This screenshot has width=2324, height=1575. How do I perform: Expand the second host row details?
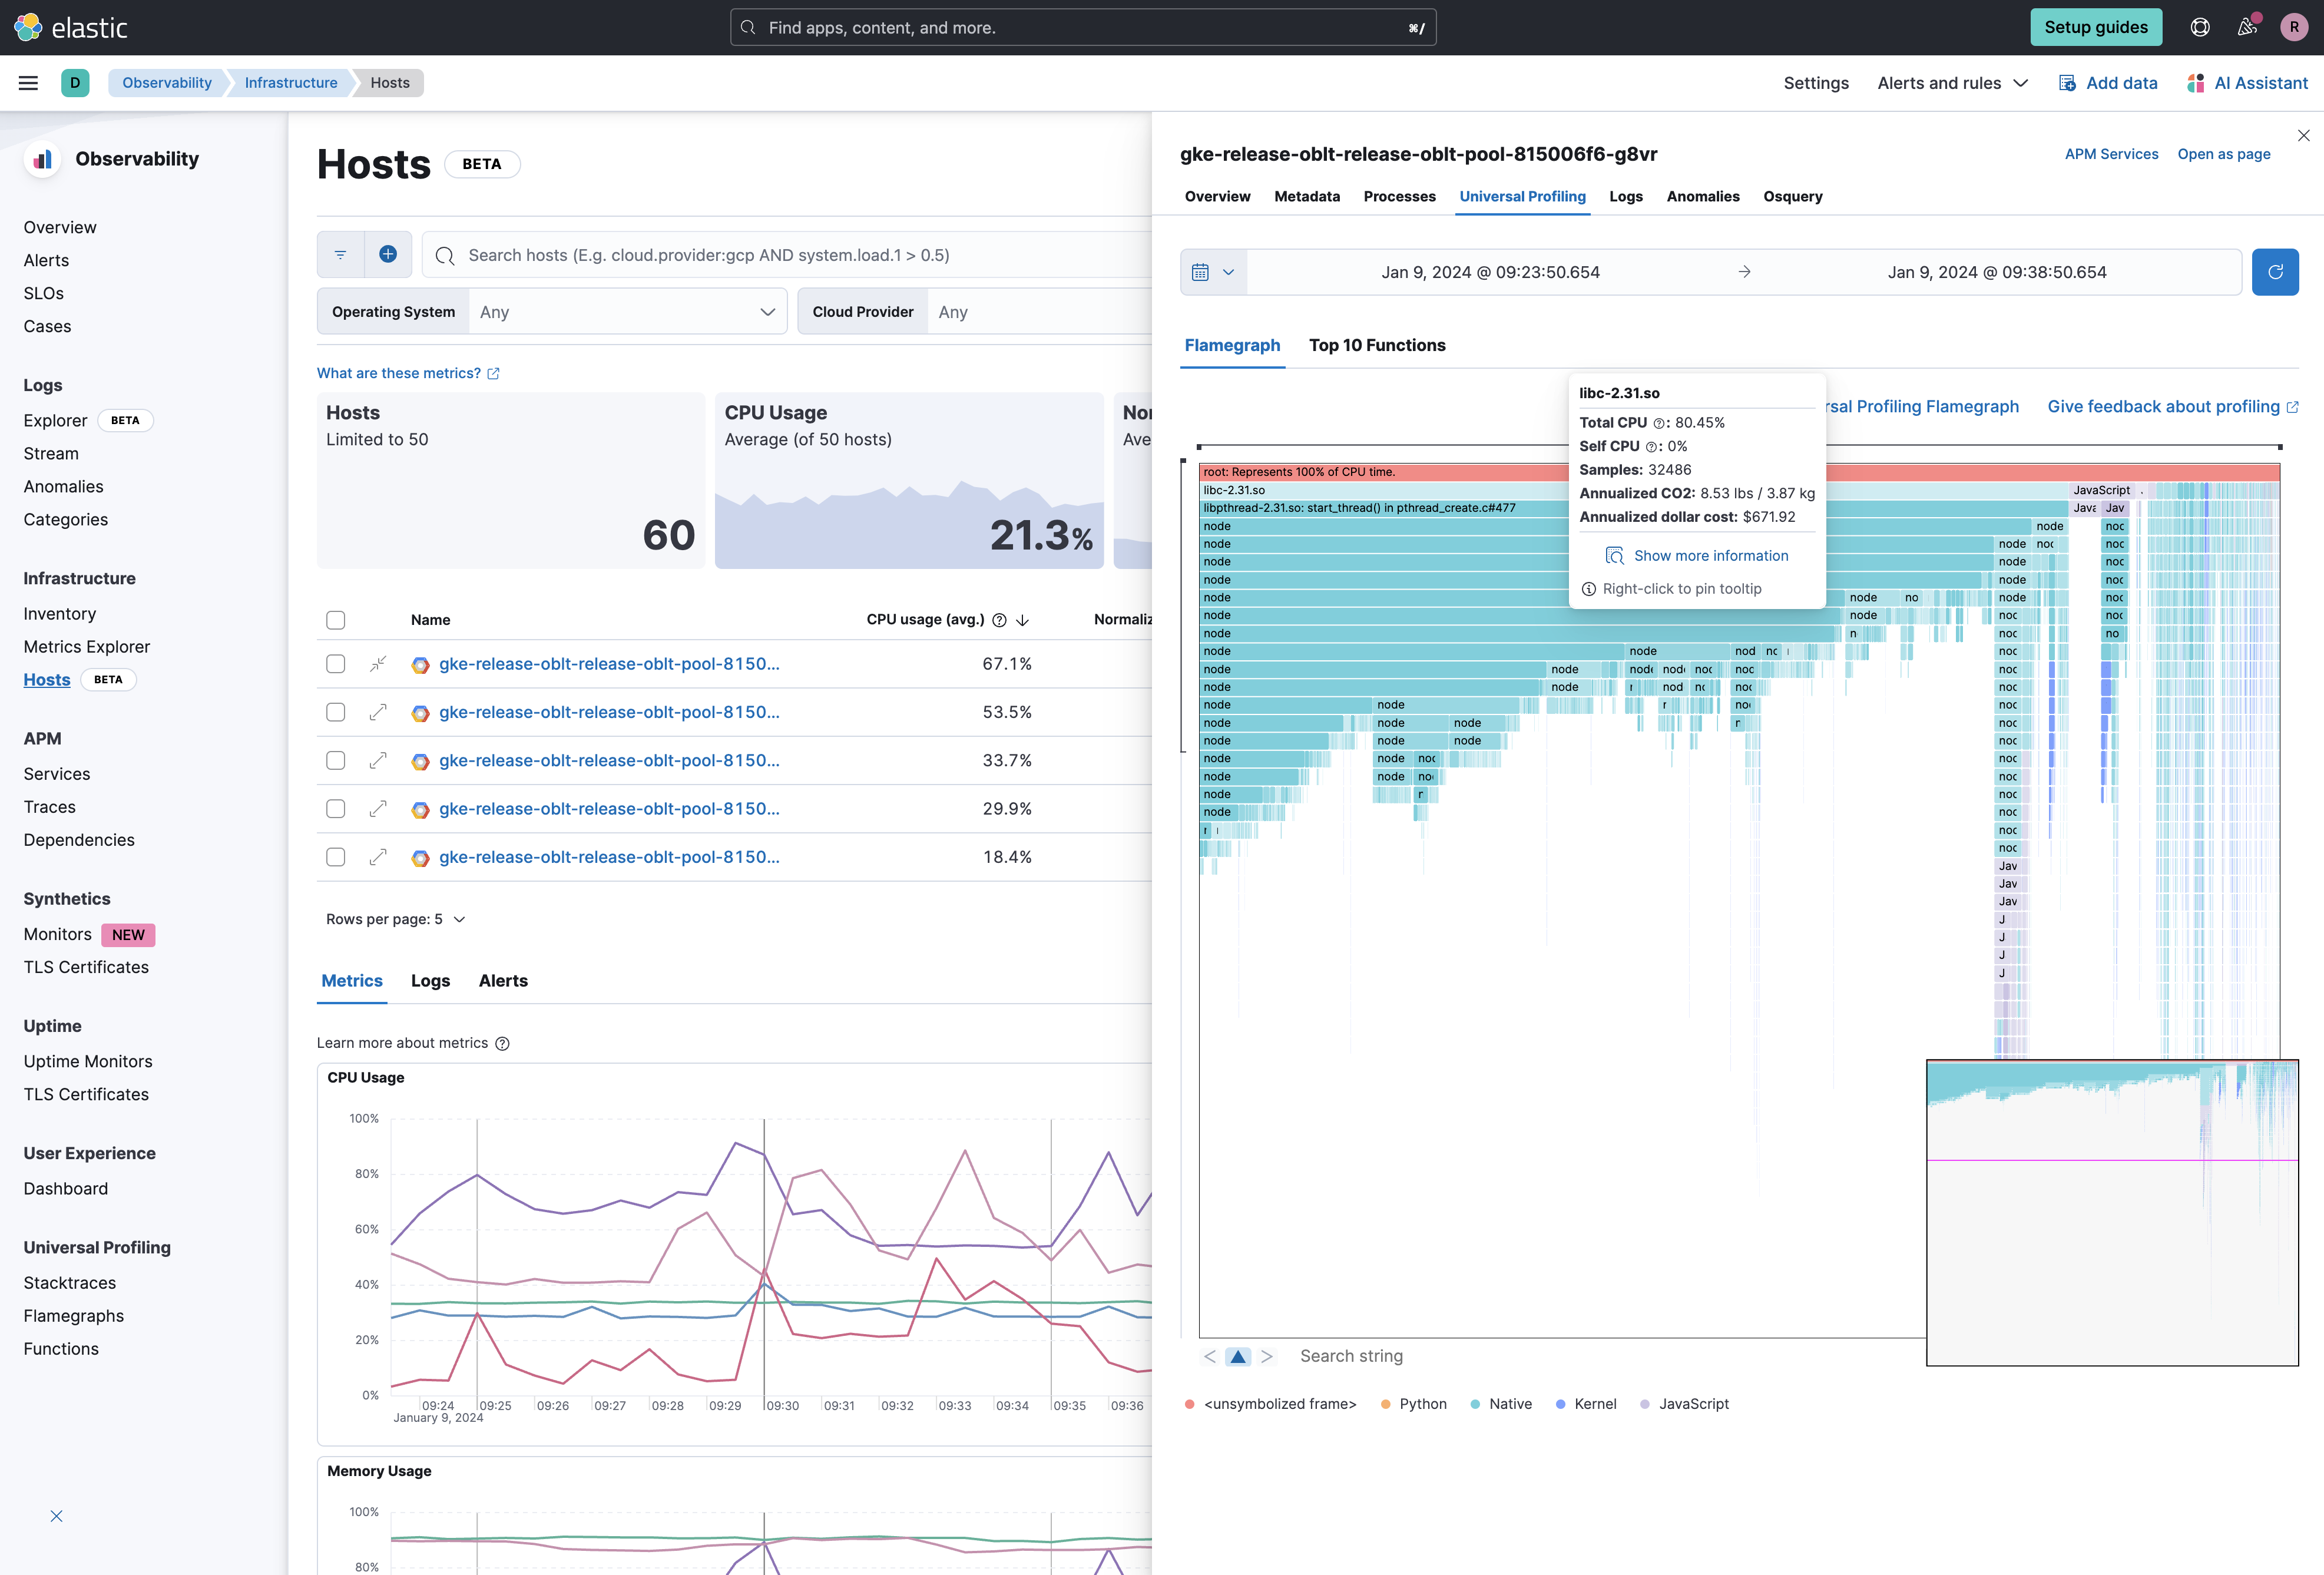378,712
